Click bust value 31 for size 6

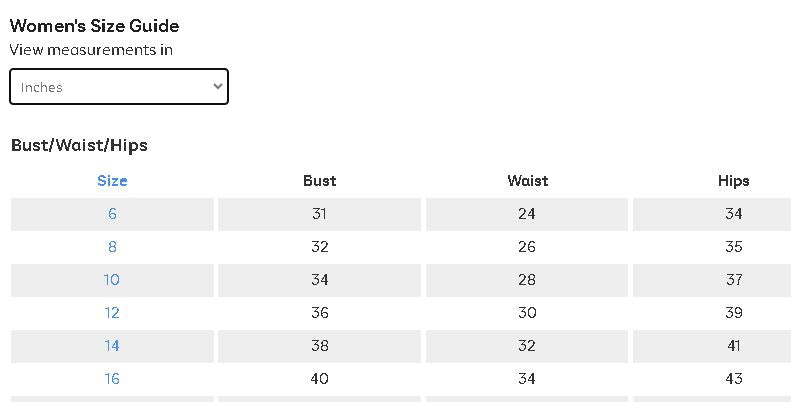pos(319,214)
